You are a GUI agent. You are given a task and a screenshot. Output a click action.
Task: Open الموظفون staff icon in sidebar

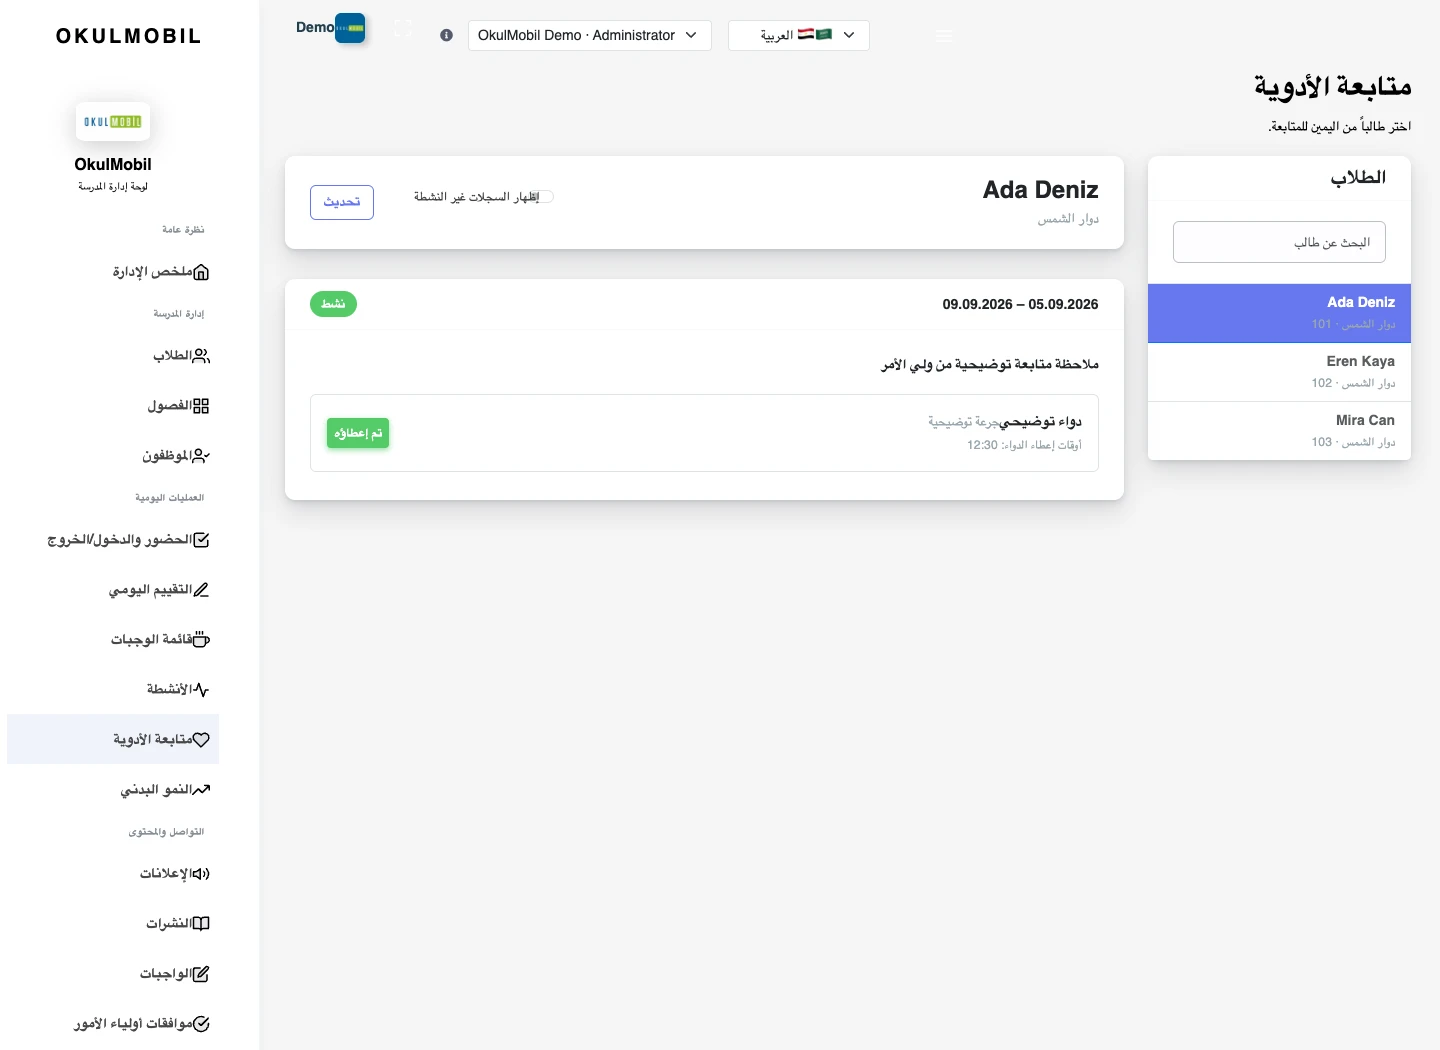201,456
